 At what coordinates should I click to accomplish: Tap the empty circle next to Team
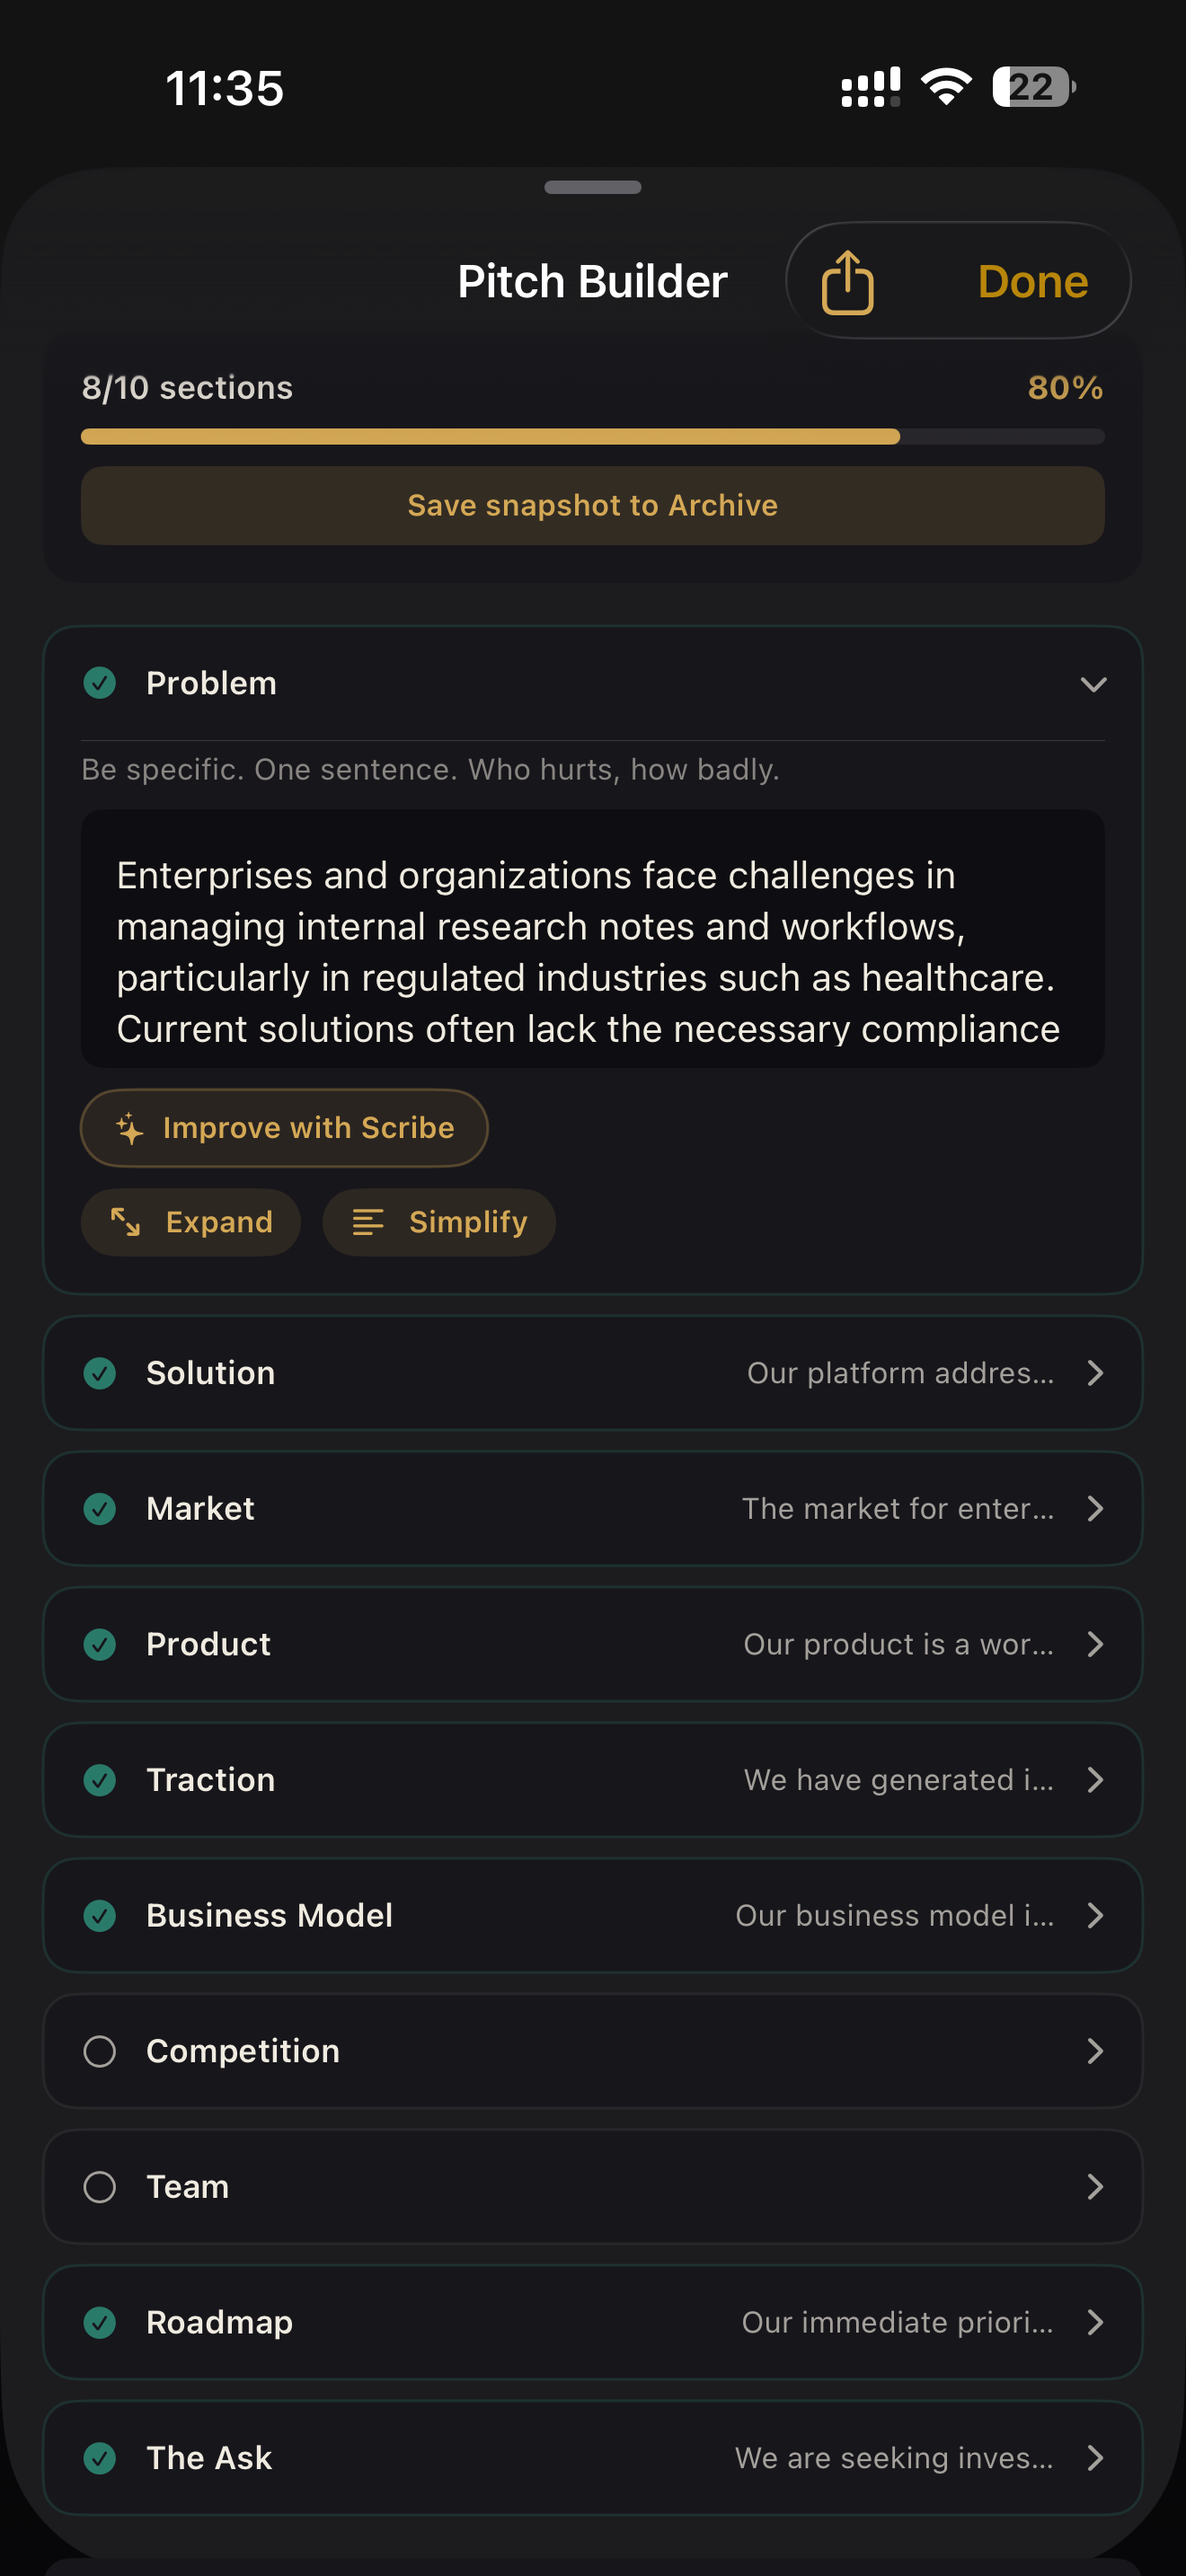100,2187
